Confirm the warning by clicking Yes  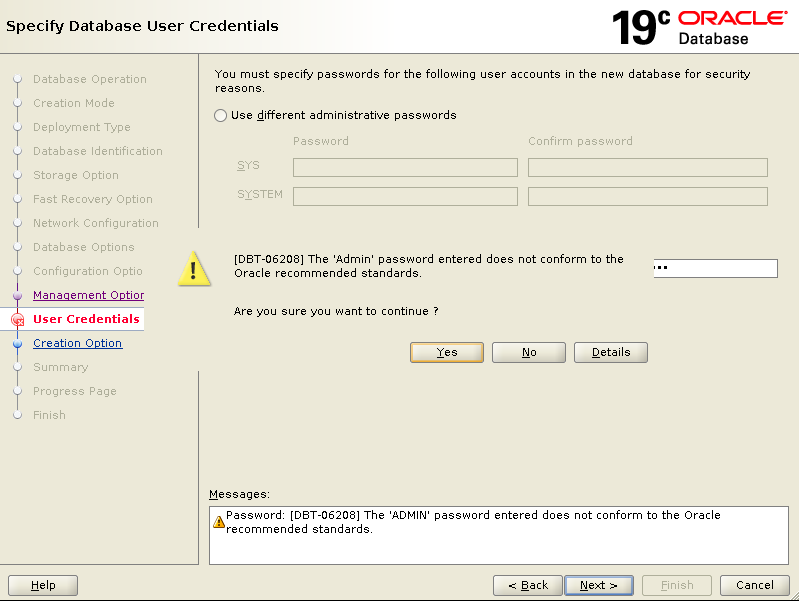click(446, 352)
